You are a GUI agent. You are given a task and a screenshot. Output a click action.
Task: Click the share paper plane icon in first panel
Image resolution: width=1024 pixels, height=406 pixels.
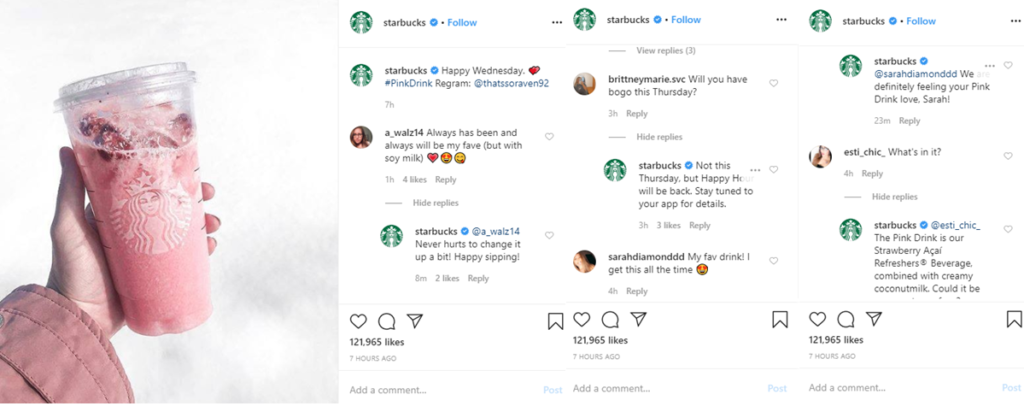415,321
